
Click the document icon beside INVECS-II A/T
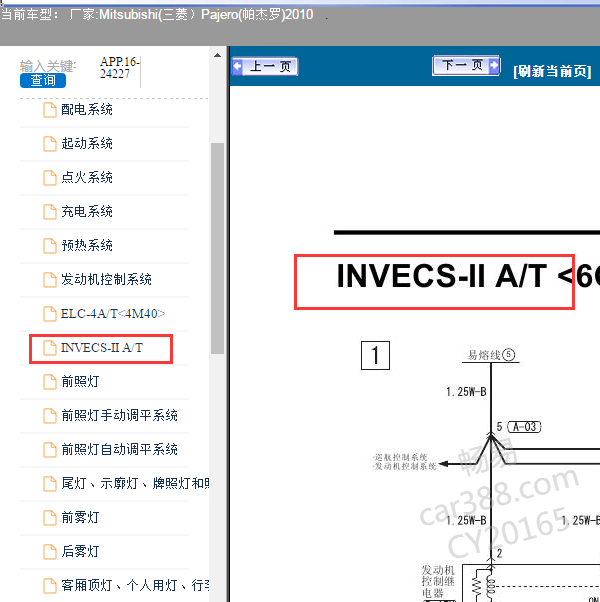coord(50,348)
